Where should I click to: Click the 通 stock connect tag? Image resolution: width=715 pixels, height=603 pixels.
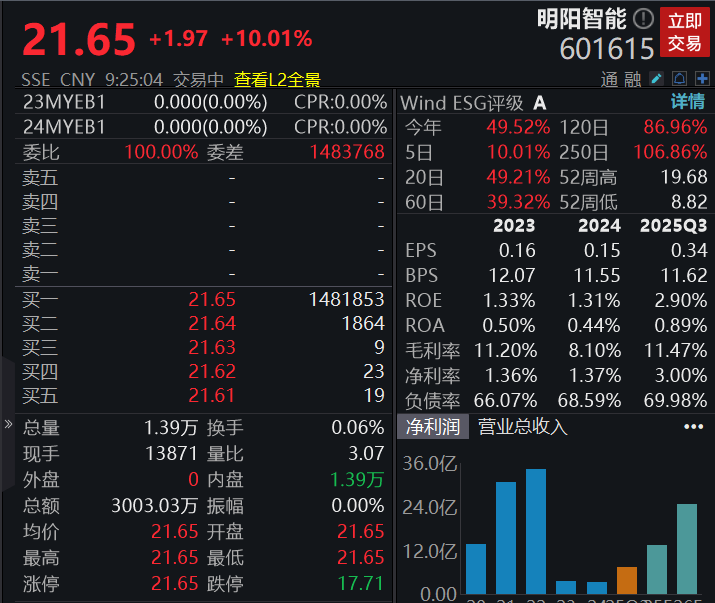(x=609, y=79)
